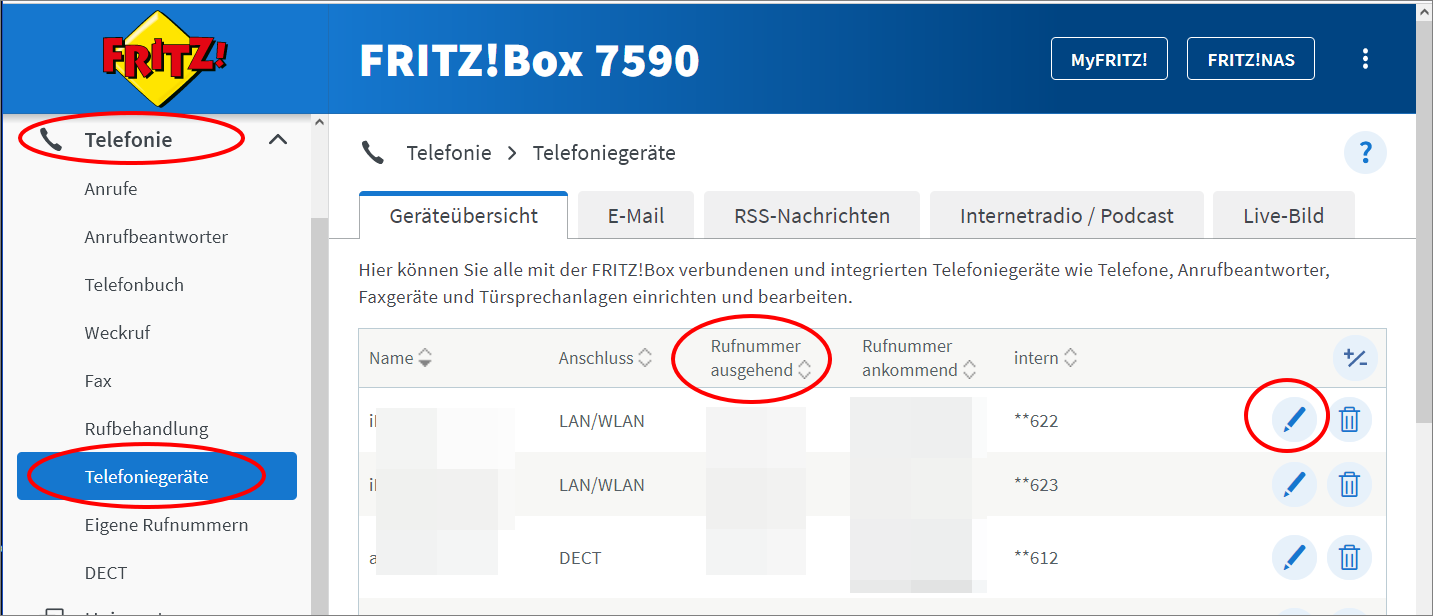
Task: Delete the device with intern **623
Action: click(x=1349, y=485)
